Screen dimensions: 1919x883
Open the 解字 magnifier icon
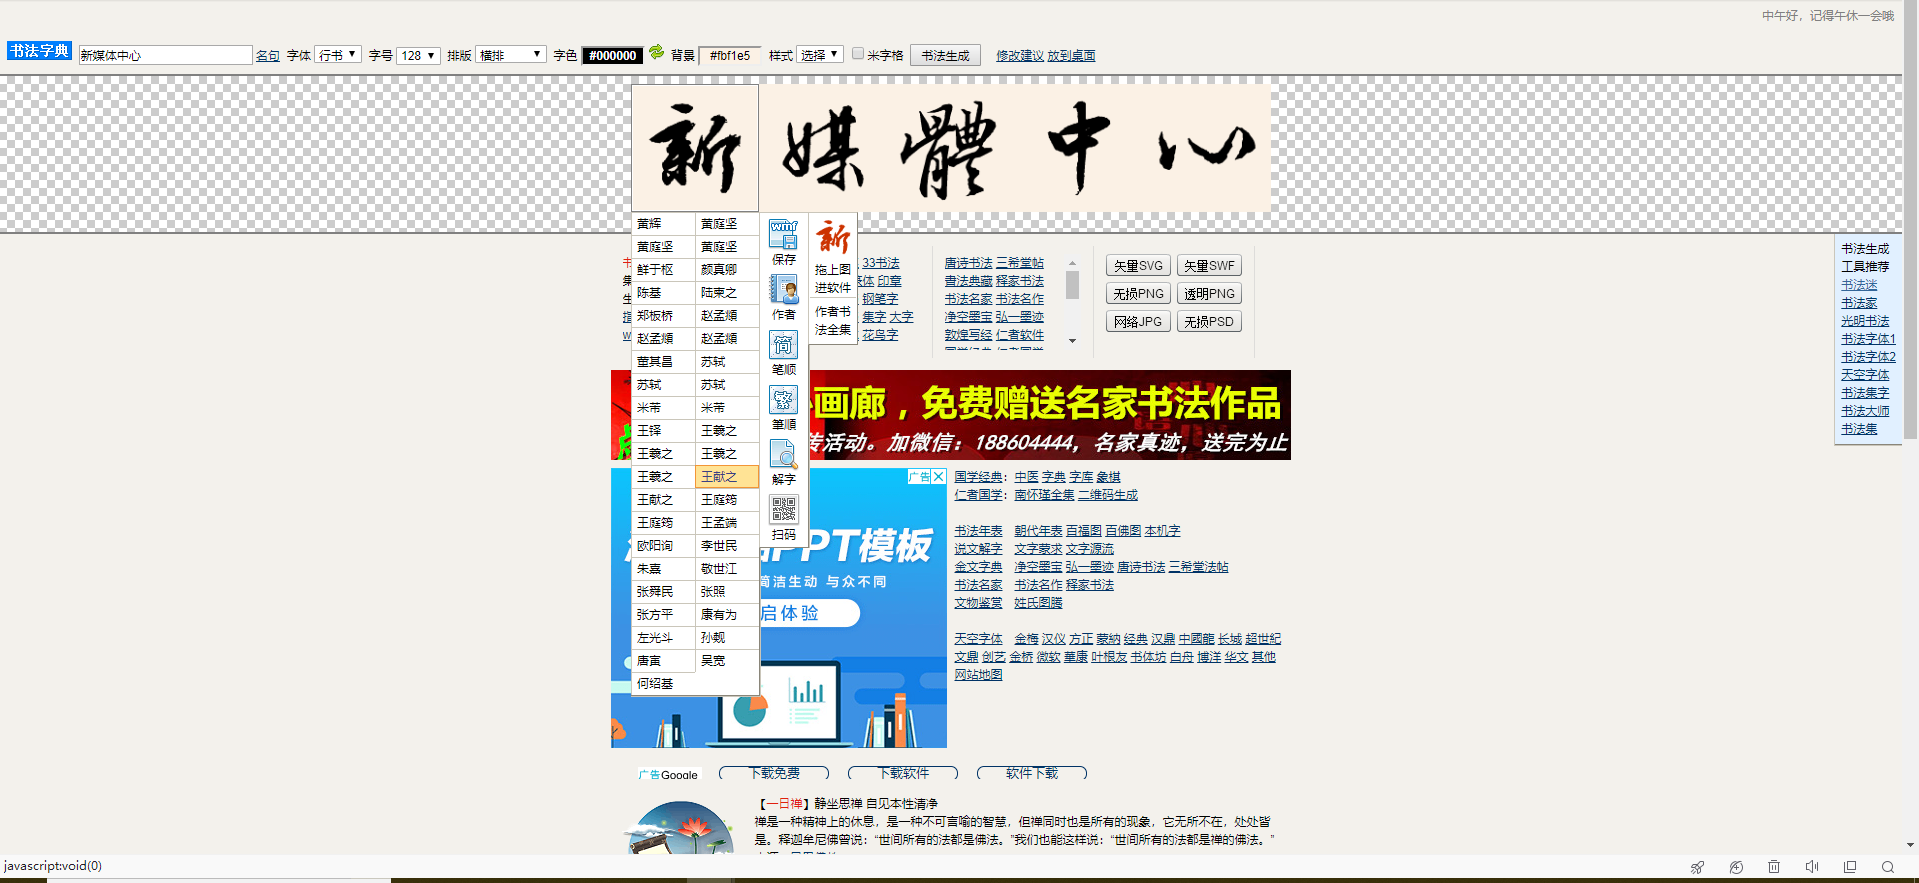click(783, 455)
